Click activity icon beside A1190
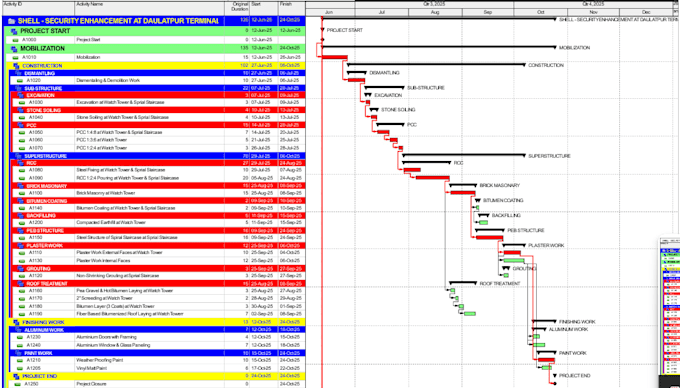The width and height of the screenshot is (680, 388). [22, 314]
